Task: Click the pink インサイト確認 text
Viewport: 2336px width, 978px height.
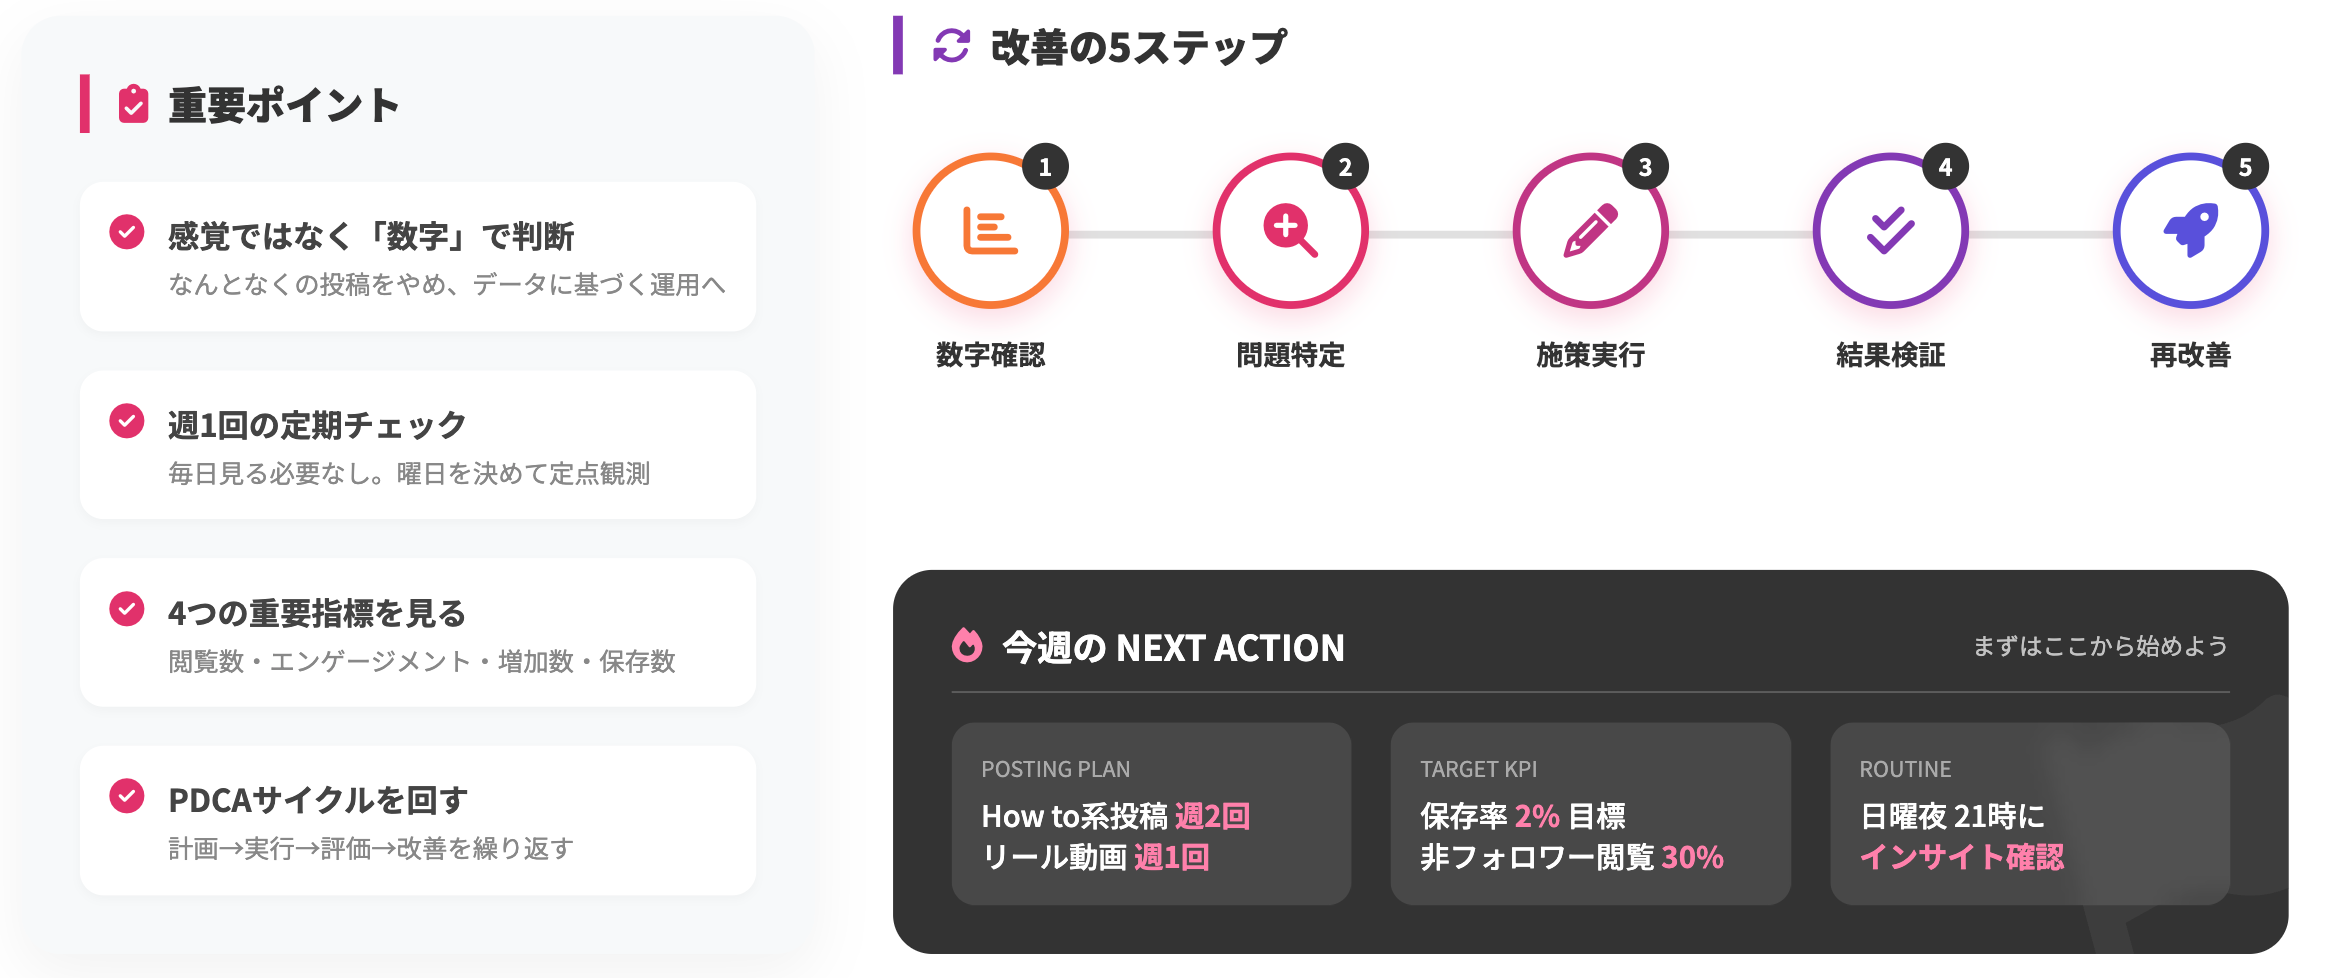Action: coord(1961,857)
